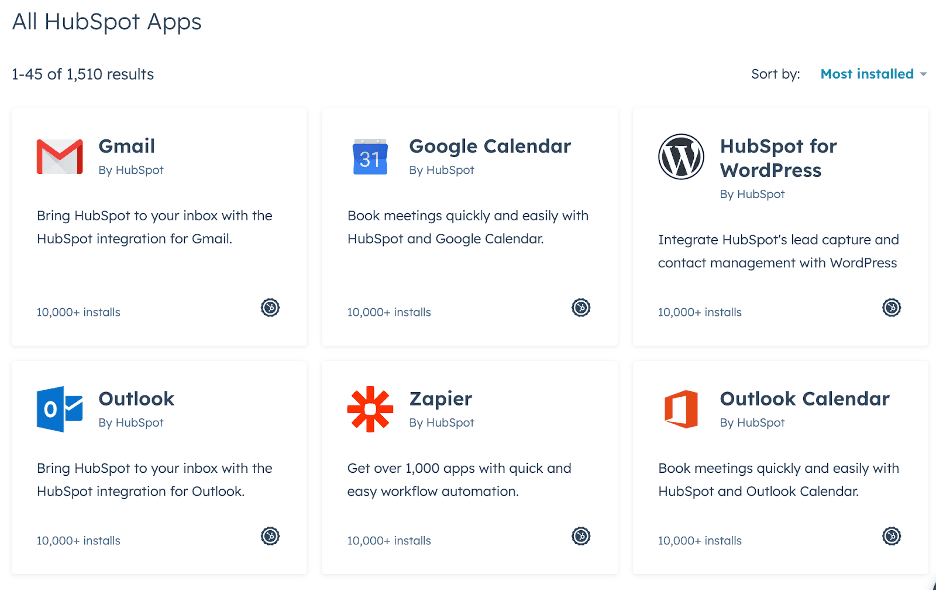
Task: Click the Zapier orange asterisk icon
Action: (370, 409)
